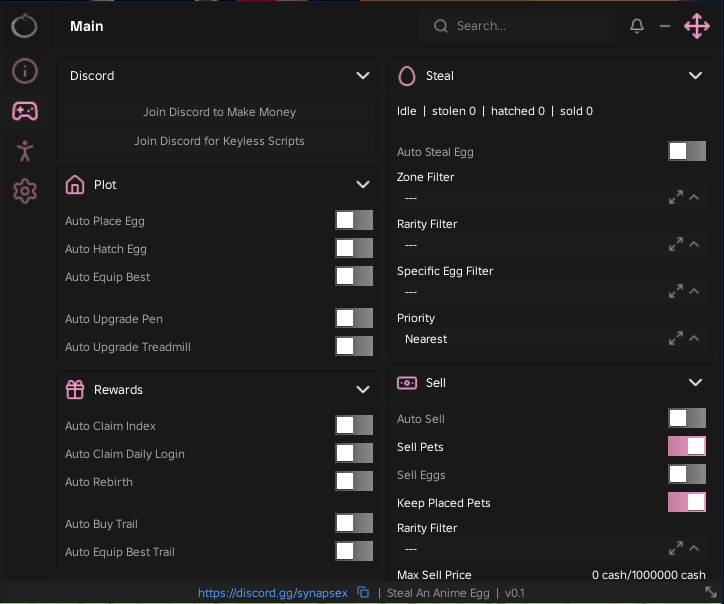724x604 pixels.
Task: Toggle Auto Upgrade Pen
Action: [x=354, y=318]
